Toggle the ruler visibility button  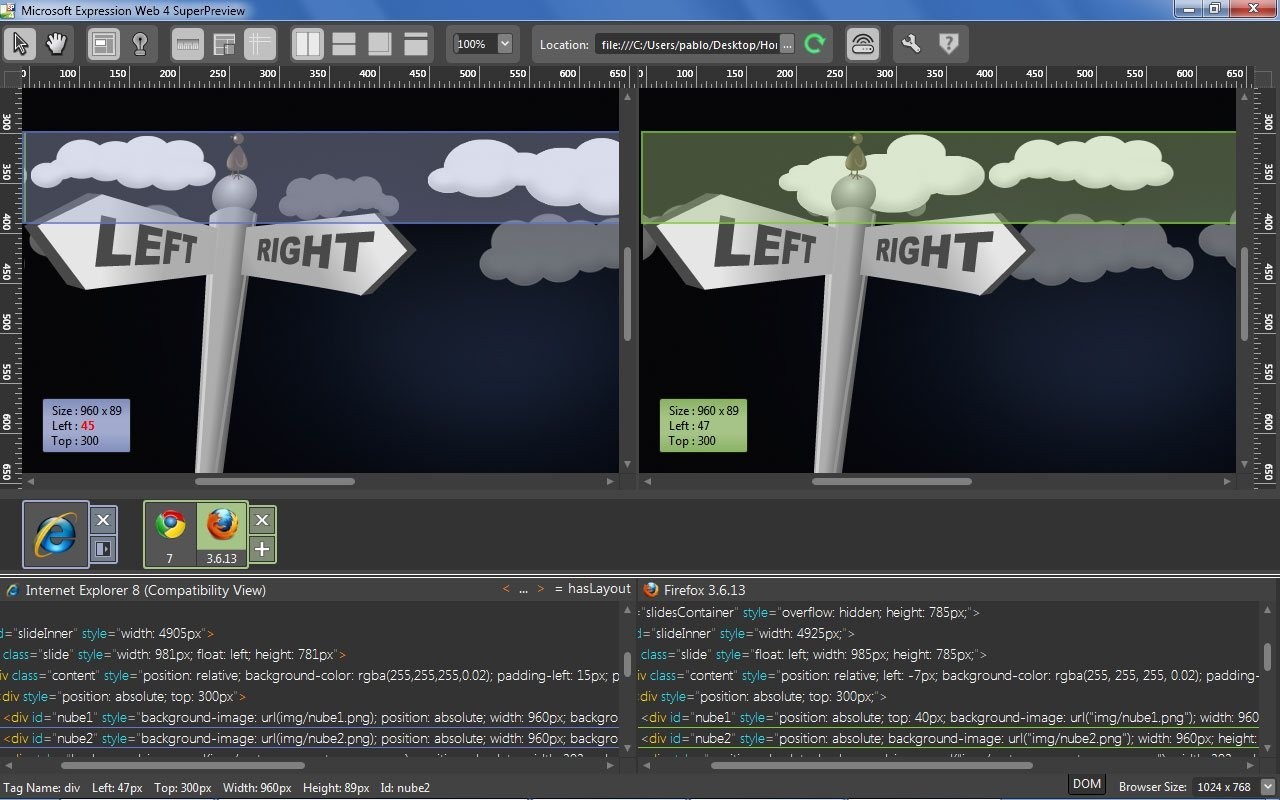188,44
